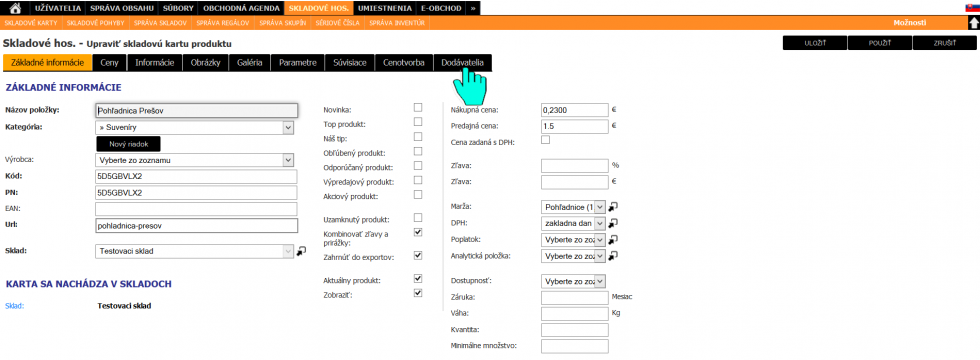Click the Zrušiť button

coord(944,42)
